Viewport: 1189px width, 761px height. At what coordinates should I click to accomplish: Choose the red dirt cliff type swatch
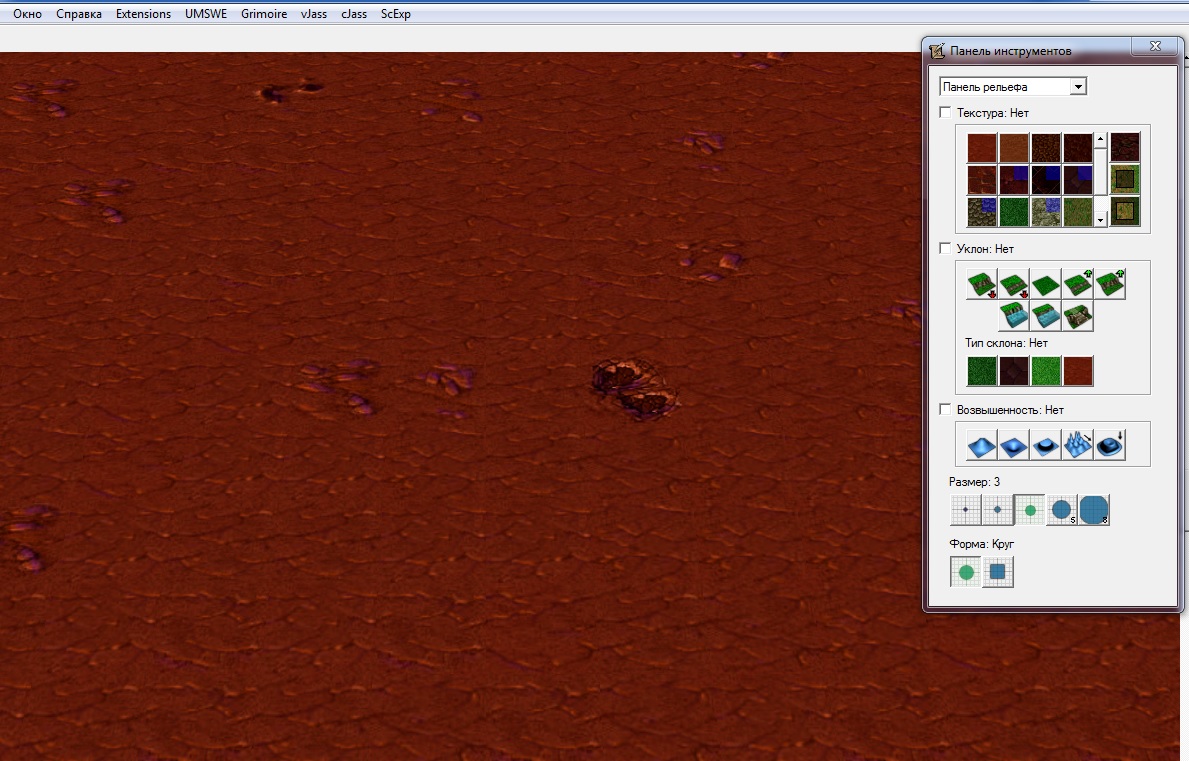point(1078,371)
